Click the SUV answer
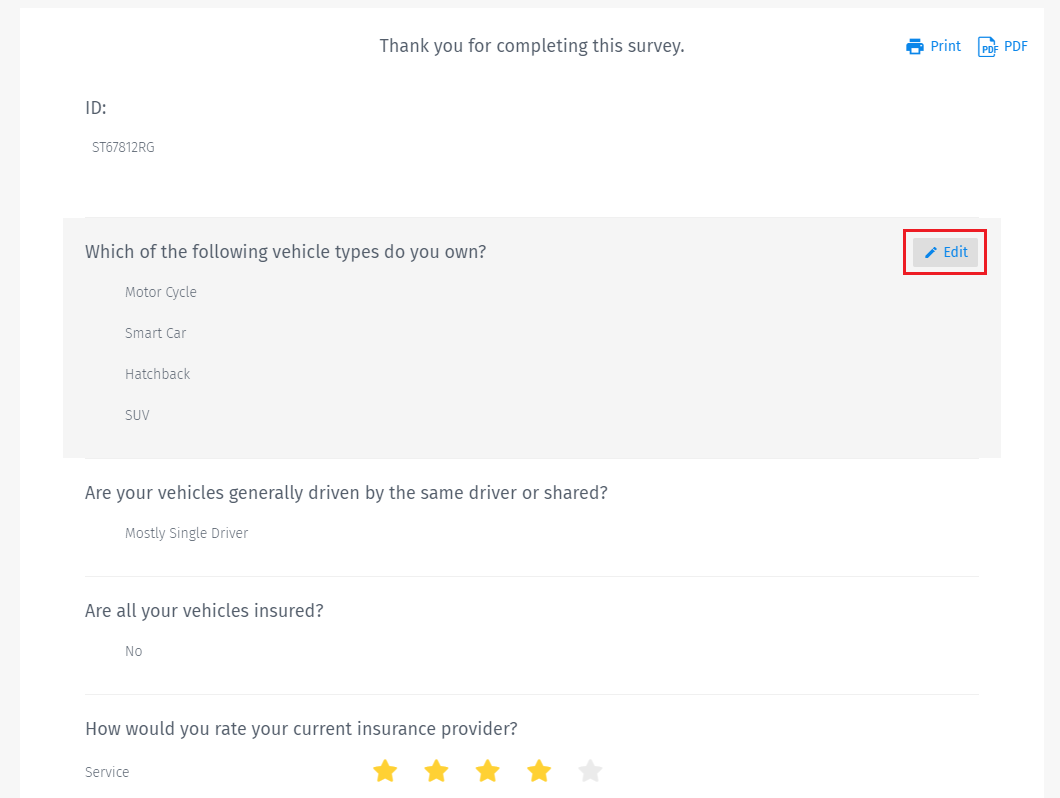 click(x=137, y=415)
